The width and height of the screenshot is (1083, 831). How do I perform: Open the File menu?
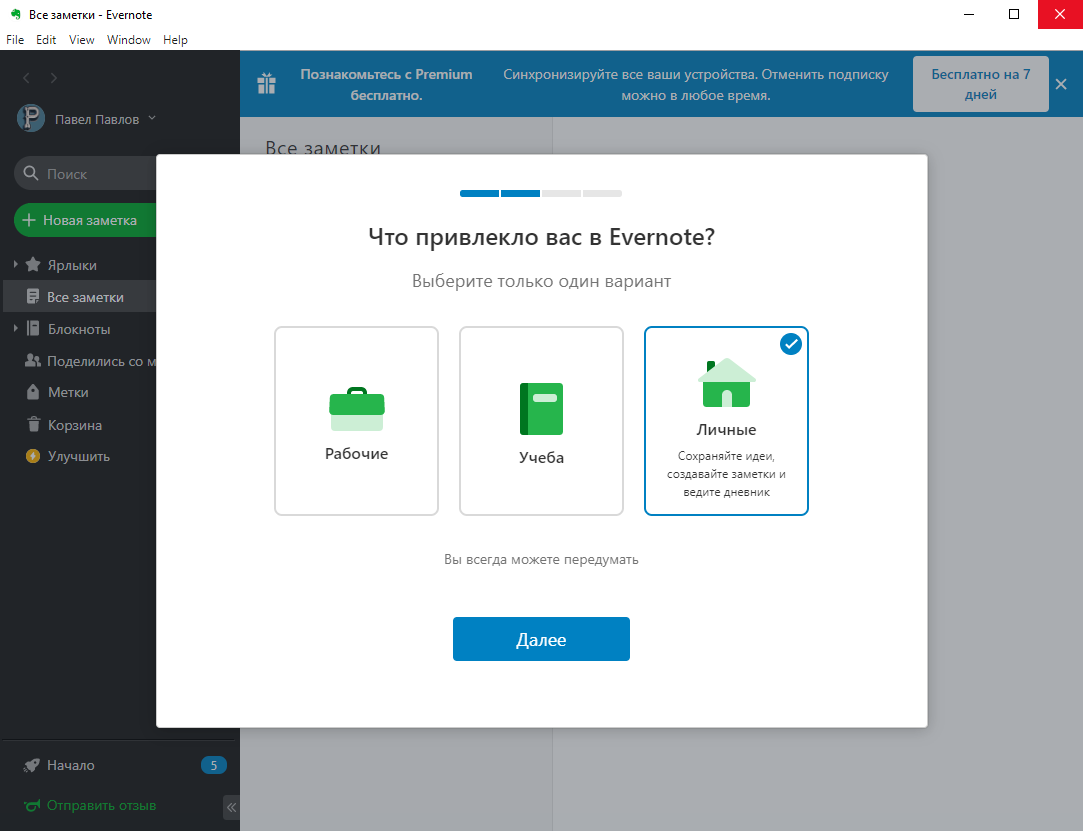tap(15, 39)
